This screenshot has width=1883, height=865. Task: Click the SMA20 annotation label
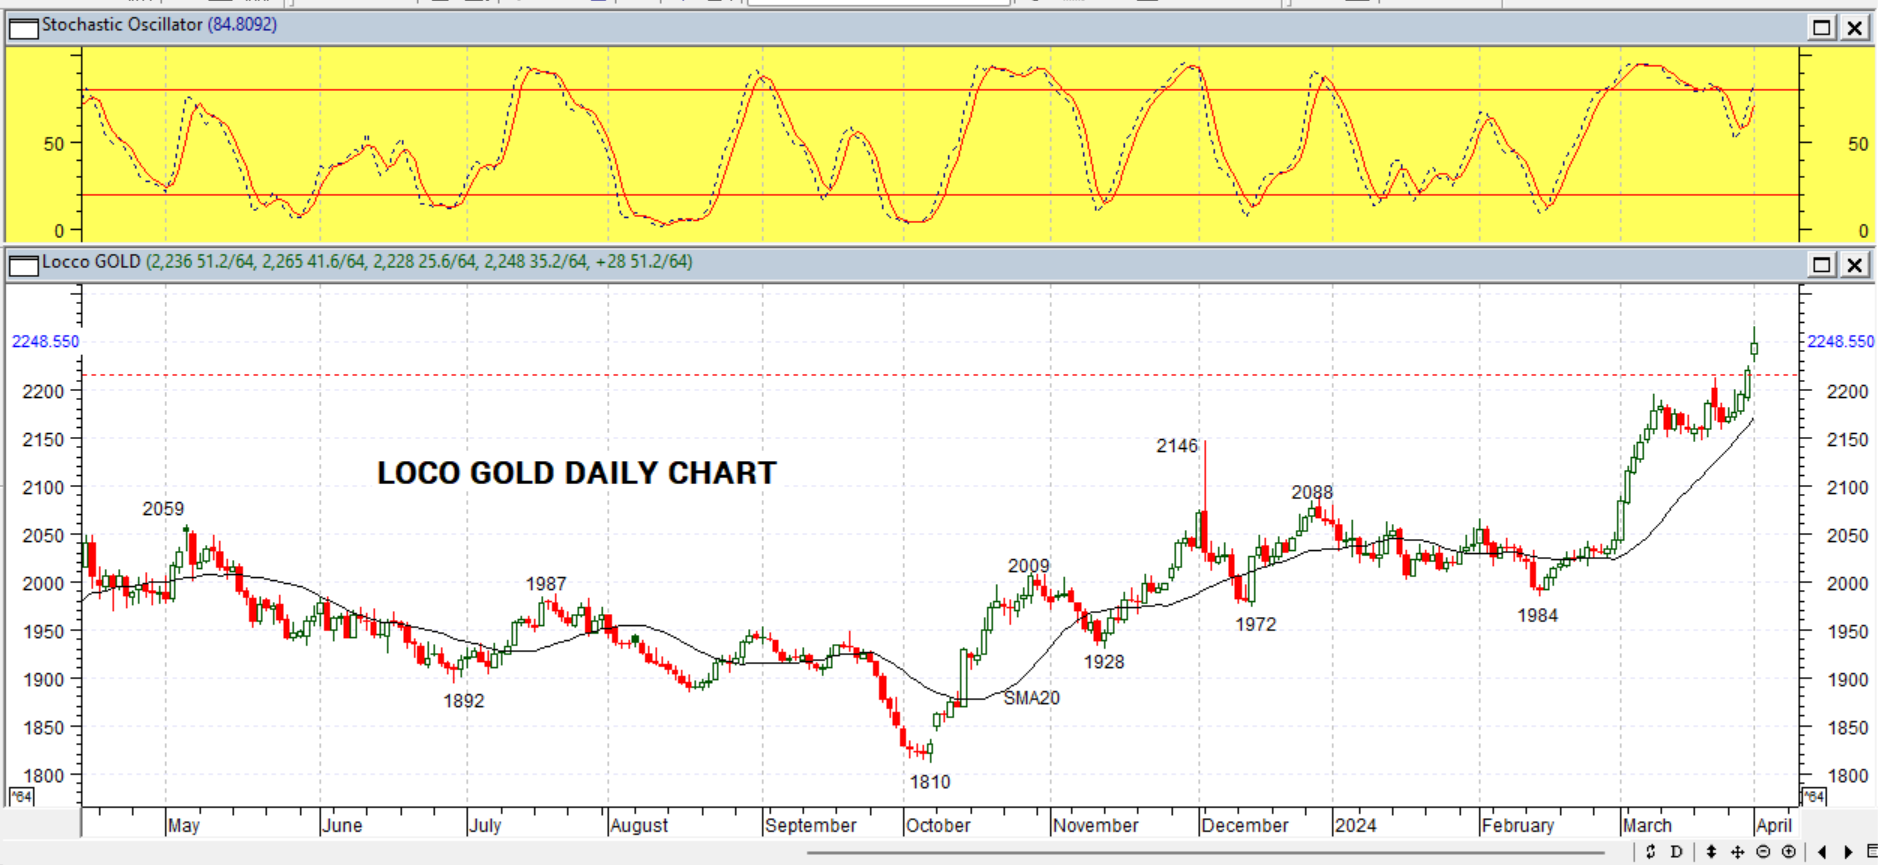pyautogui.click(x=1031, y=698)
